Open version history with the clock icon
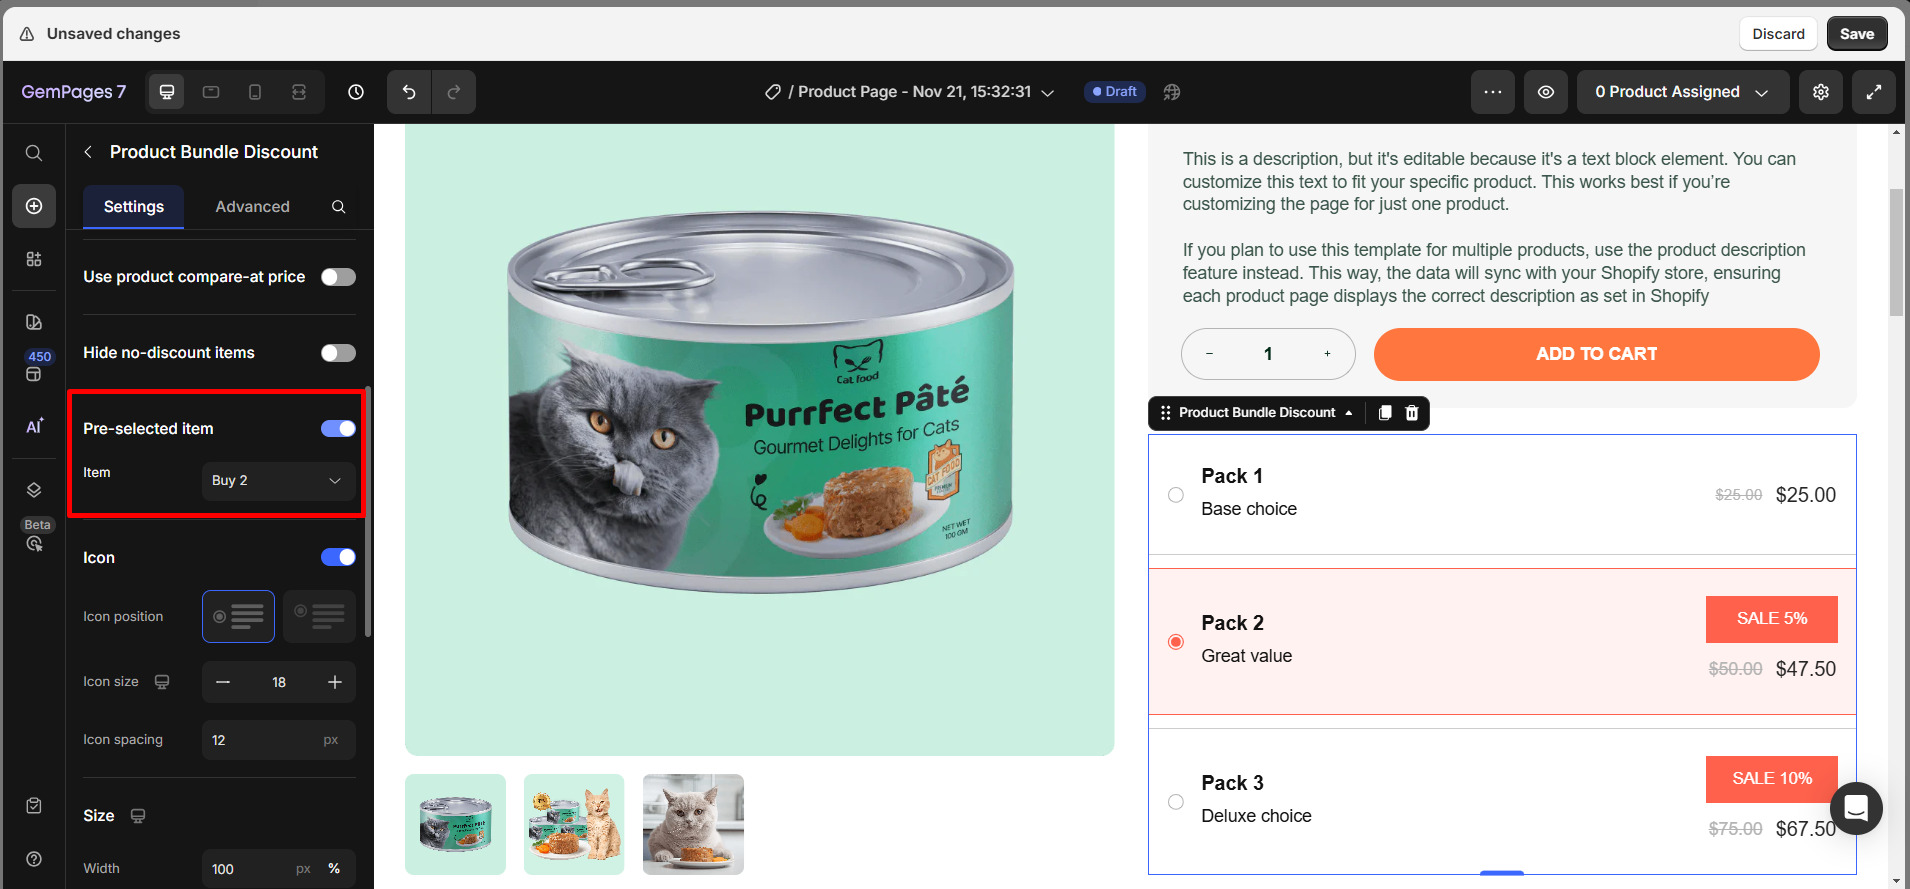This screenshot has height=889, width=1910. point(355,91)
